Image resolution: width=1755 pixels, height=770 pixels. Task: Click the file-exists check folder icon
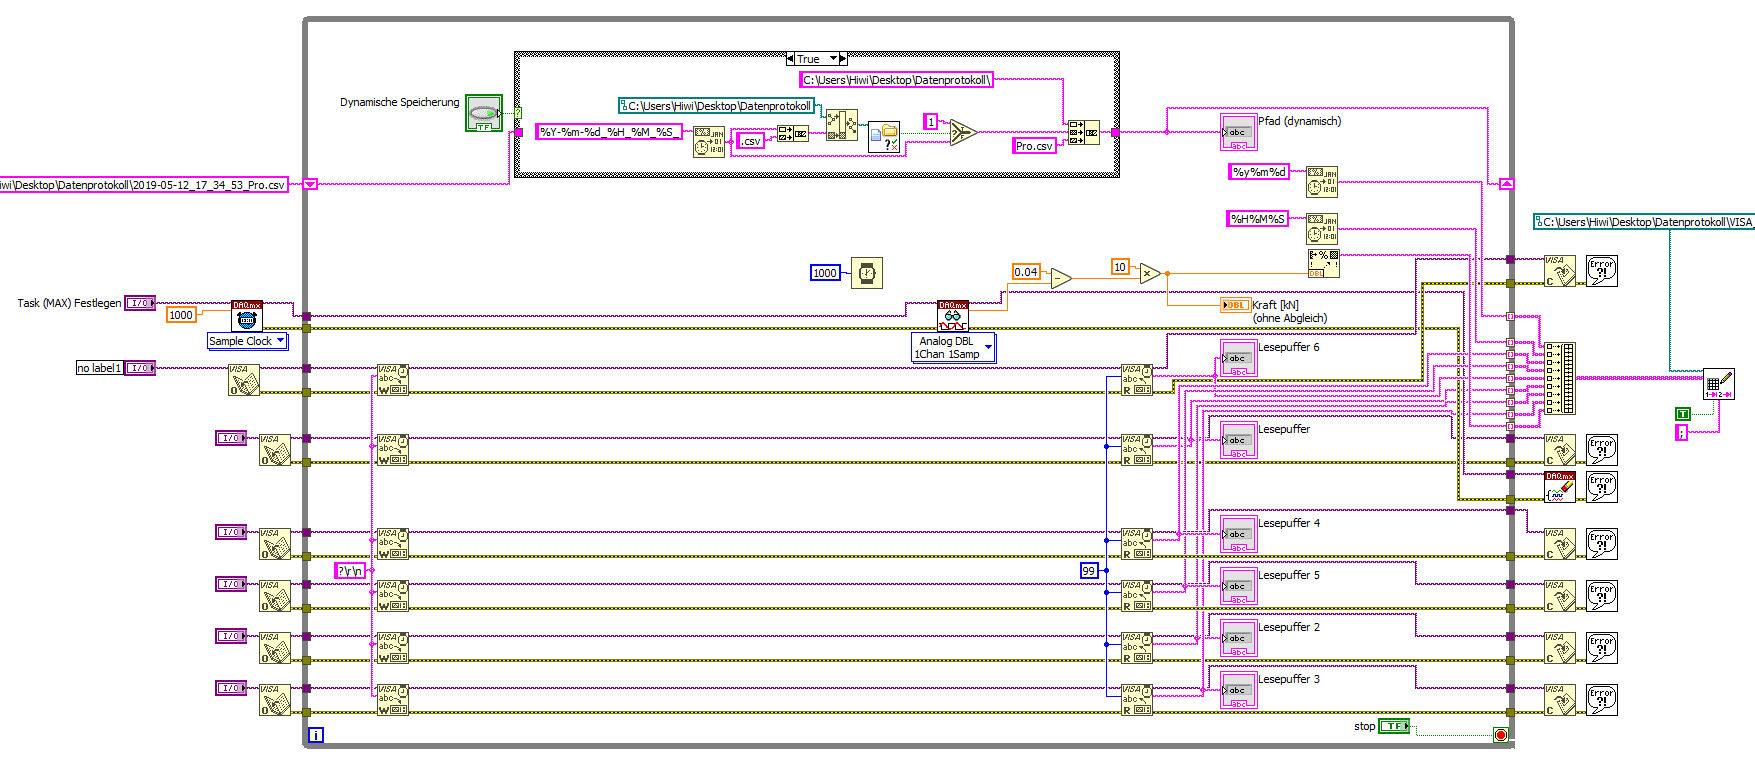884,137
